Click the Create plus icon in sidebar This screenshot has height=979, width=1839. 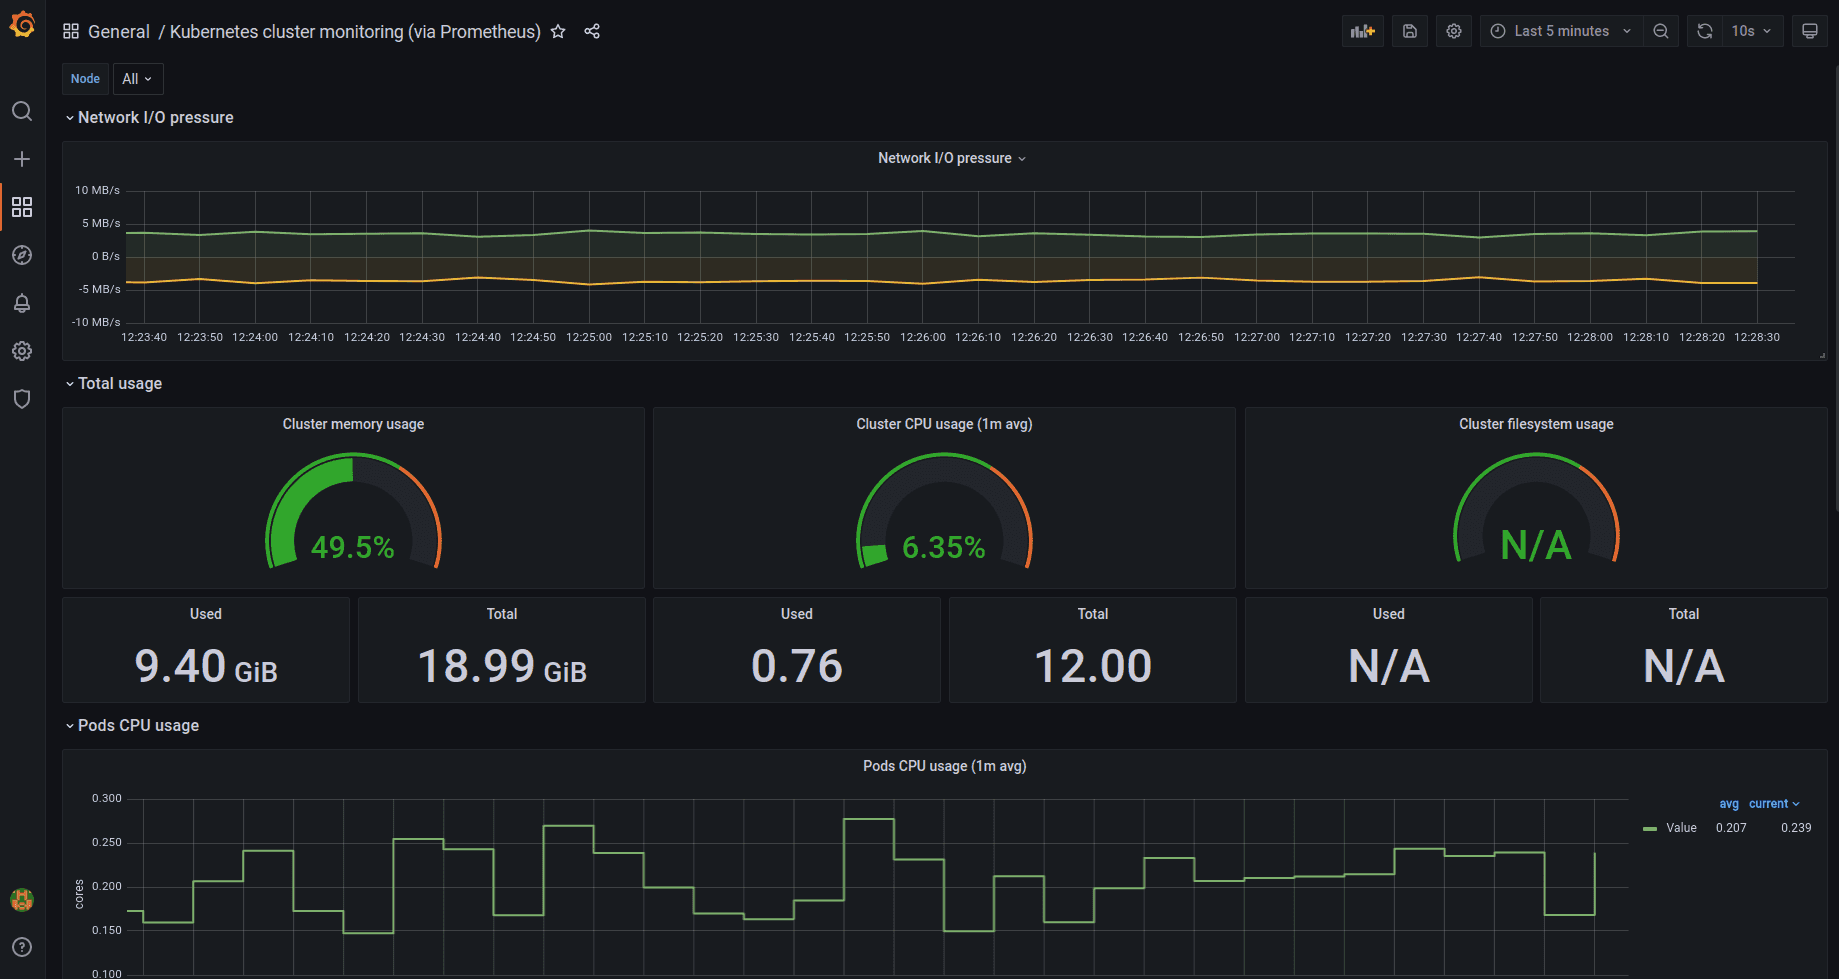[x=22, y=159]
